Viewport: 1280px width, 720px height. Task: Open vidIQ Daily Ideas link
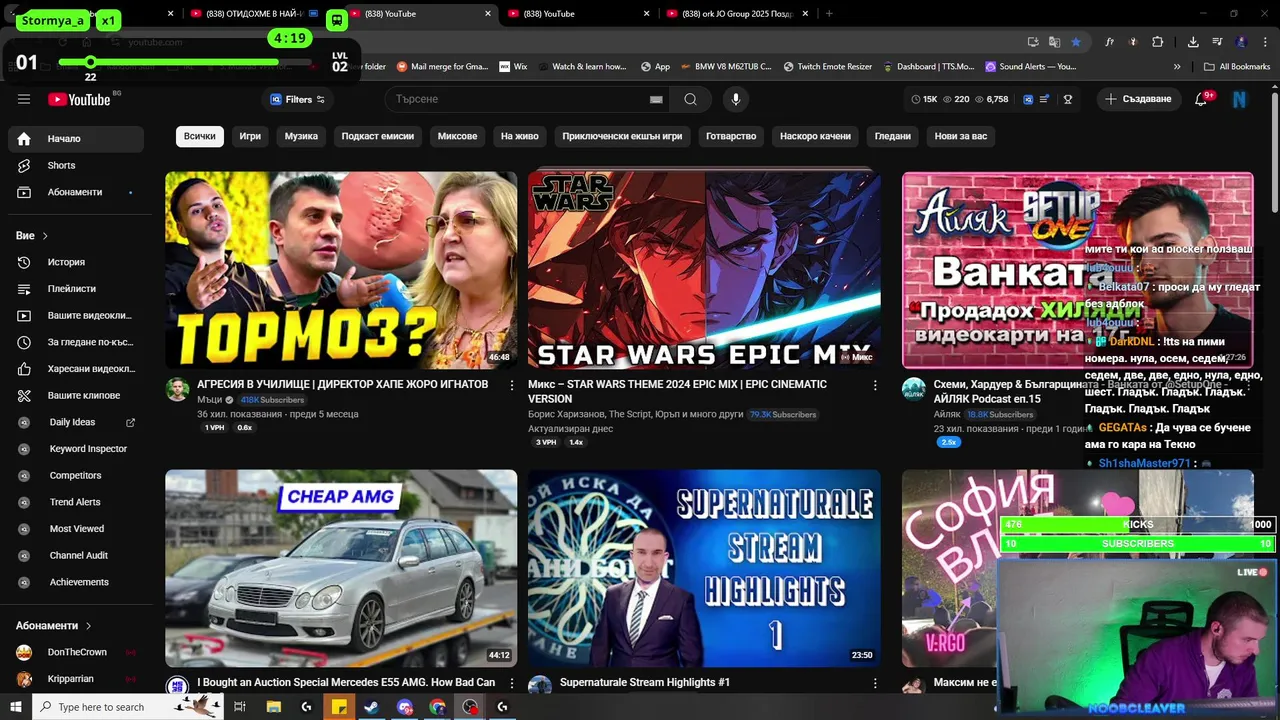click(76, 422)
